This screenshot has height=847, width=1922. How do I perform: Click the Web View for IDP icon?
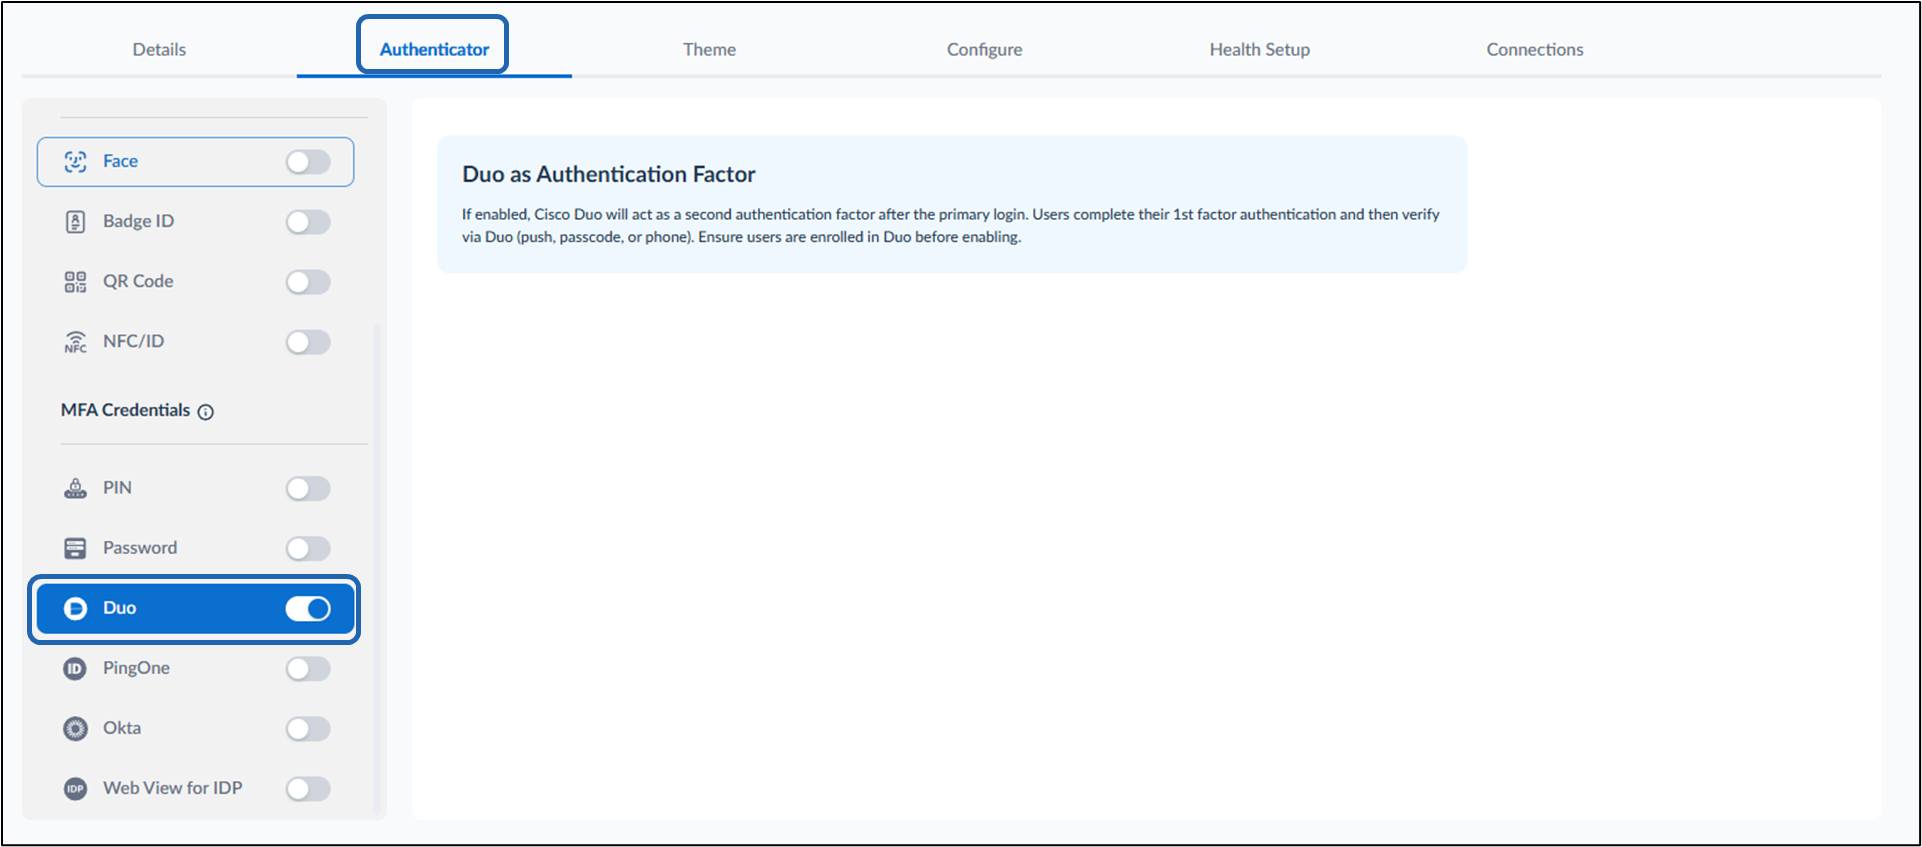[x=75, y=789]
